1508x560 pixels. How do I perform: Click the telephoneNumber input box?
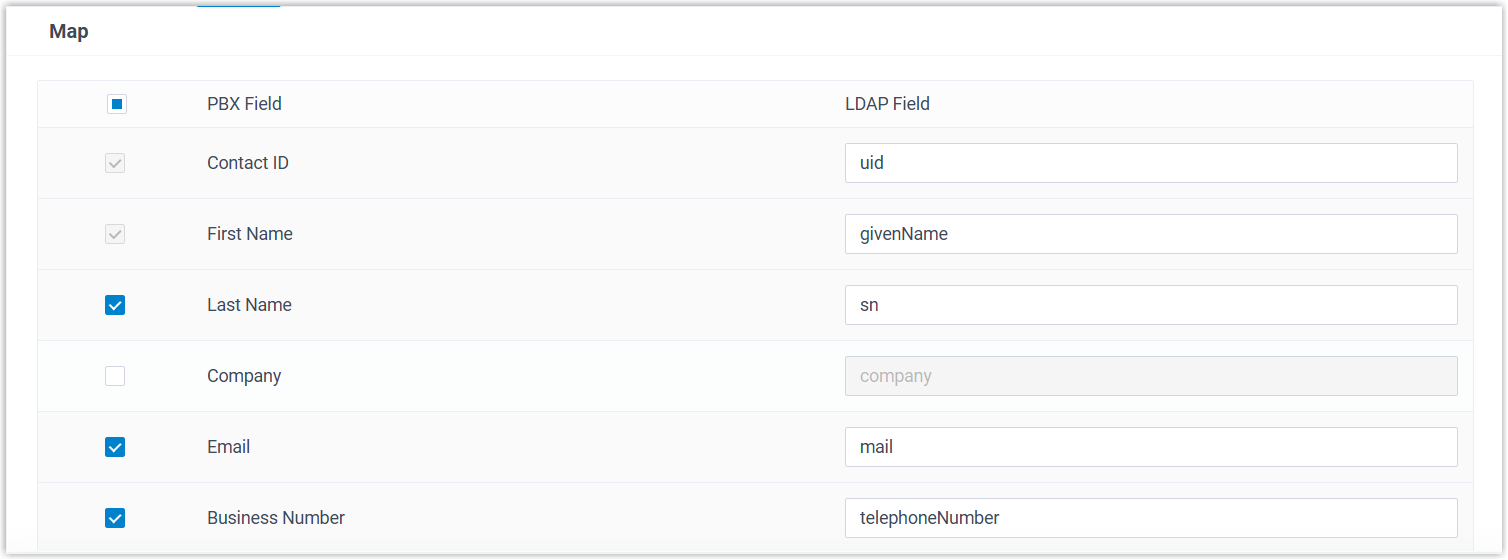point(1150,518)
